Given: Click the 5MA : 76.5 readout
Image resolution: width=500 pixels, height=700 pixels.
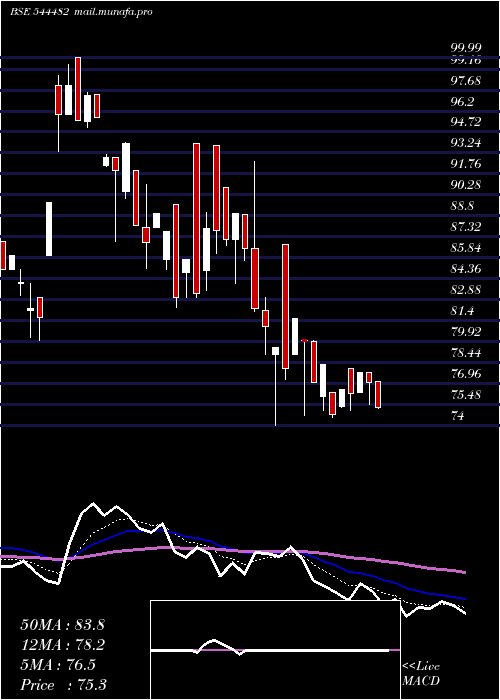Looking at the screenshot, I should [58, 665].
